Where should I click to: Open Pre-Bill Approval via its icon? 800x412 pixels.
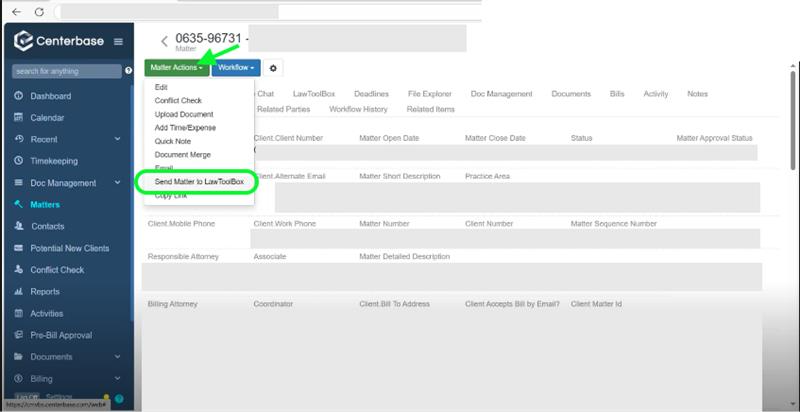click(19, 335)
